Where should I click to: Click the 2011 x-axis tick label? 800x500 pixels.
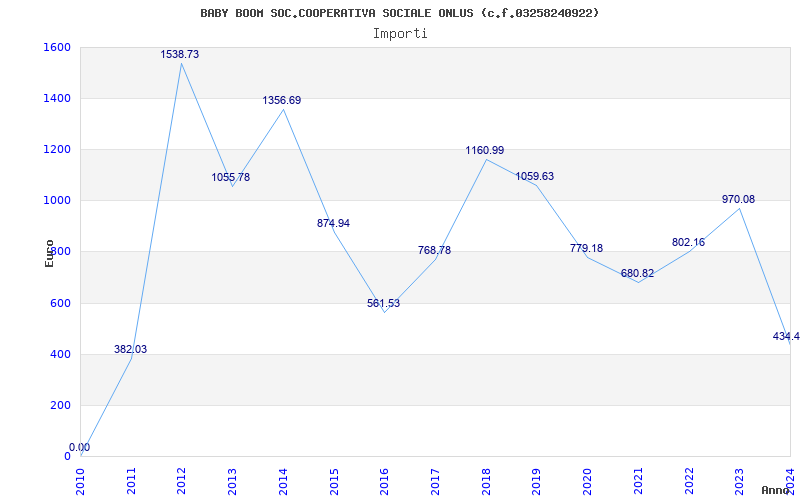(x=131, y=481)
